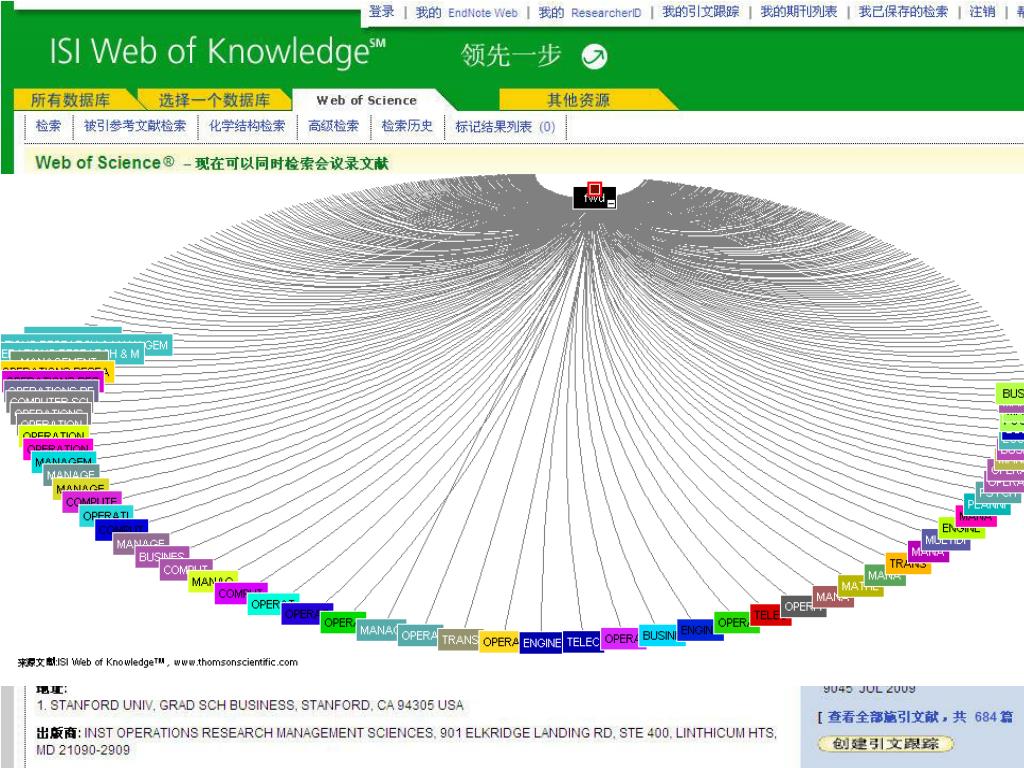Click the 创建引文跟踪 button
1024x768 pixels.
point(886,743)
